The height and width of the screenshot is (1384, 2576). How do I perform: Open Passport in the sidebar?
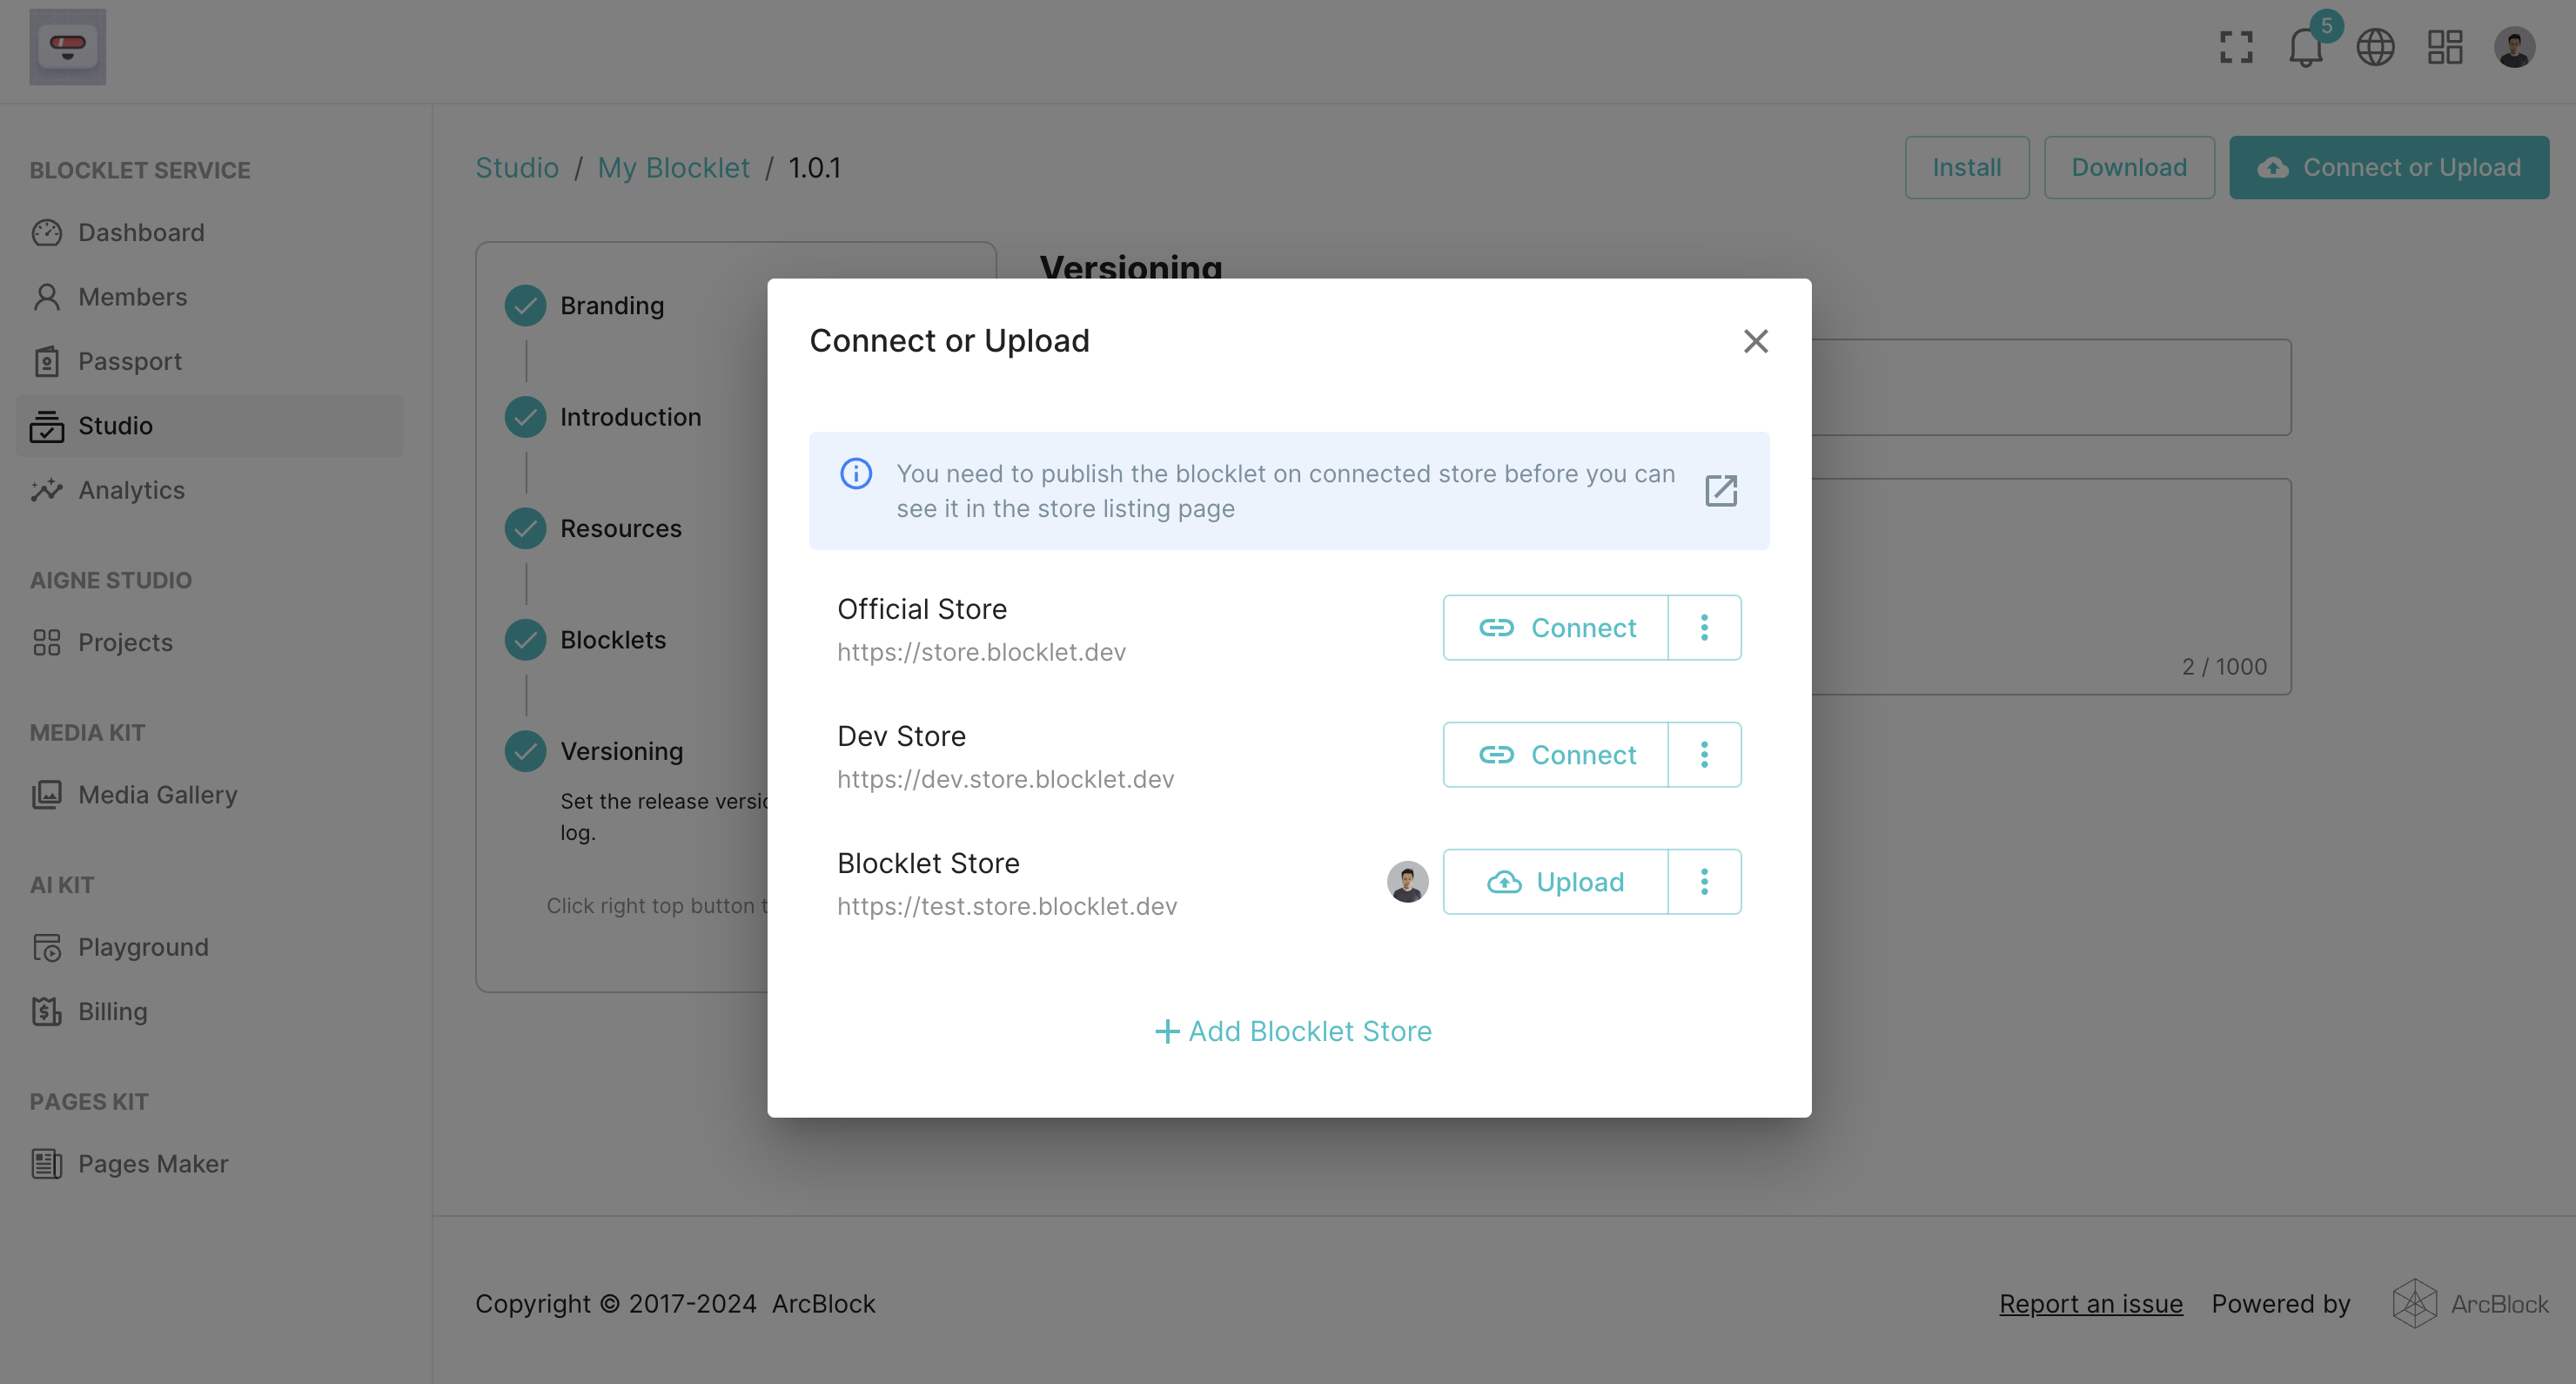pyautogui.click(x=210, y=361)
